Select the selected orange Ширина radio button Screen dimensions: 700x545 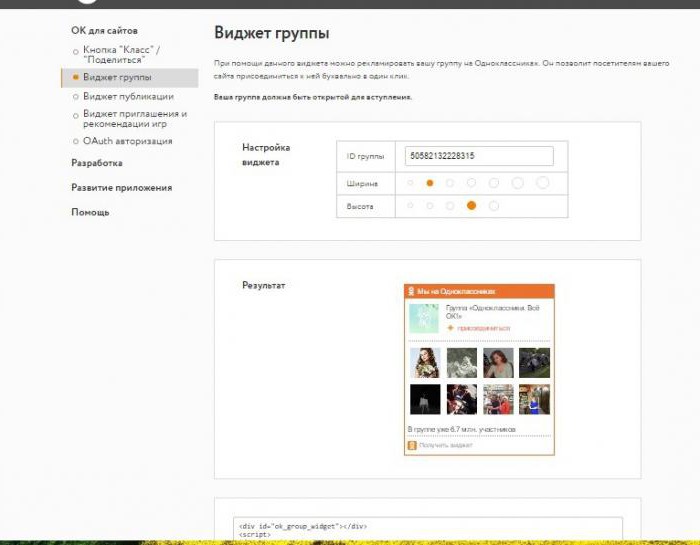pyautogui.click(x=429, y=183)
